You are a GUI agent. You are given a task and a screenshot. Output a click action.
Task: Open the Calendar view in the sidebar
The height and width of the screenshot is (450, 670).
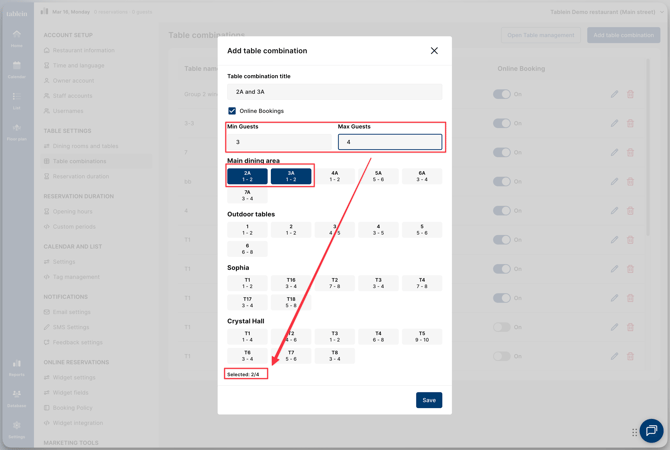[16, 69]
